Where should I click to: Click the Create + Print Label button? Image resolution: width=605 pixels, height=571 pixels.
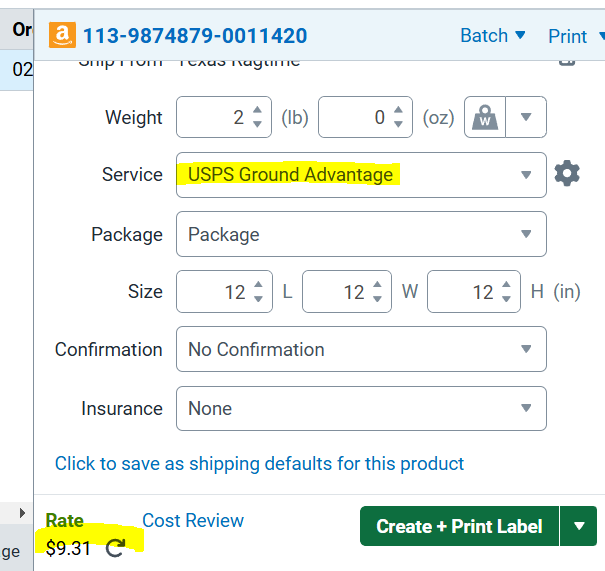click(x=459, y=526)
